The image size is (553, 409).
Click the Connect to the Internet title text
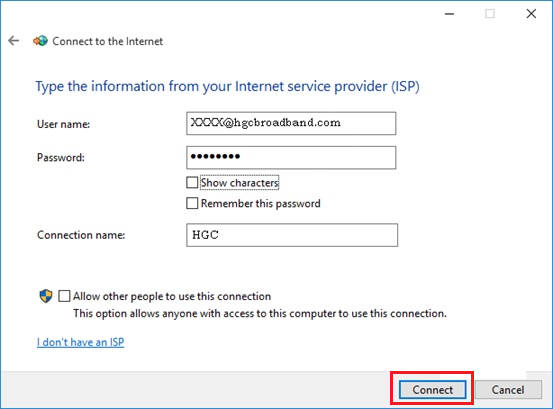[x=108, y=41]
